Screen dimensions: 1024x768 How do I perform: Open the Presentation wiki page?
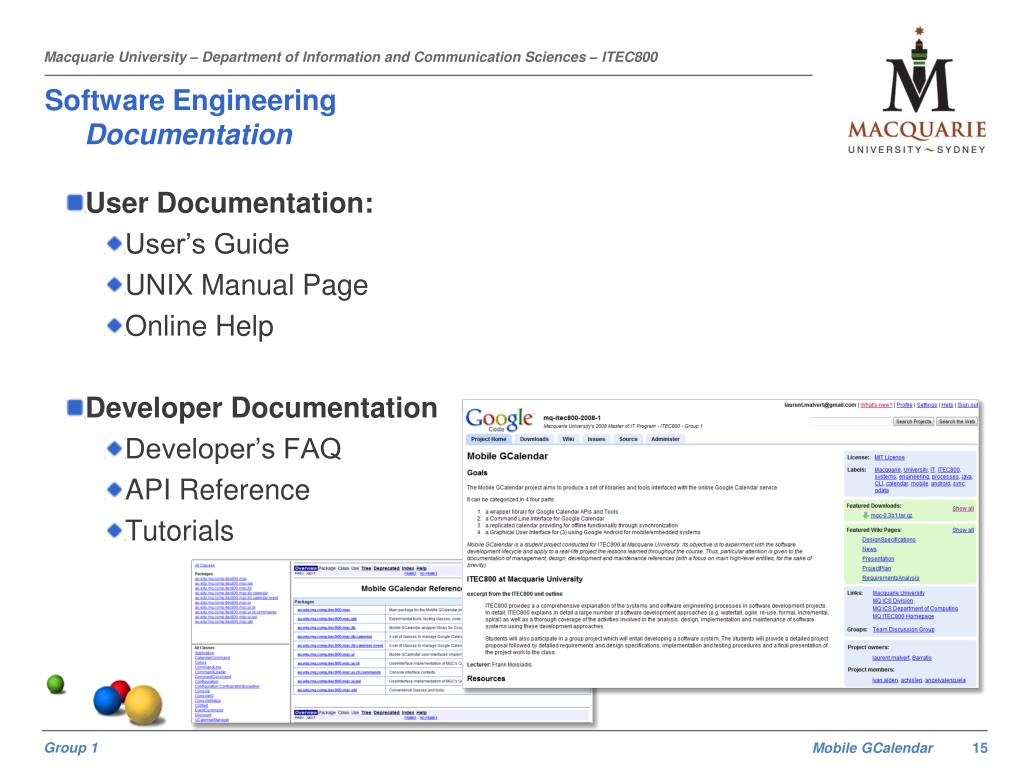tap(878, 559)
